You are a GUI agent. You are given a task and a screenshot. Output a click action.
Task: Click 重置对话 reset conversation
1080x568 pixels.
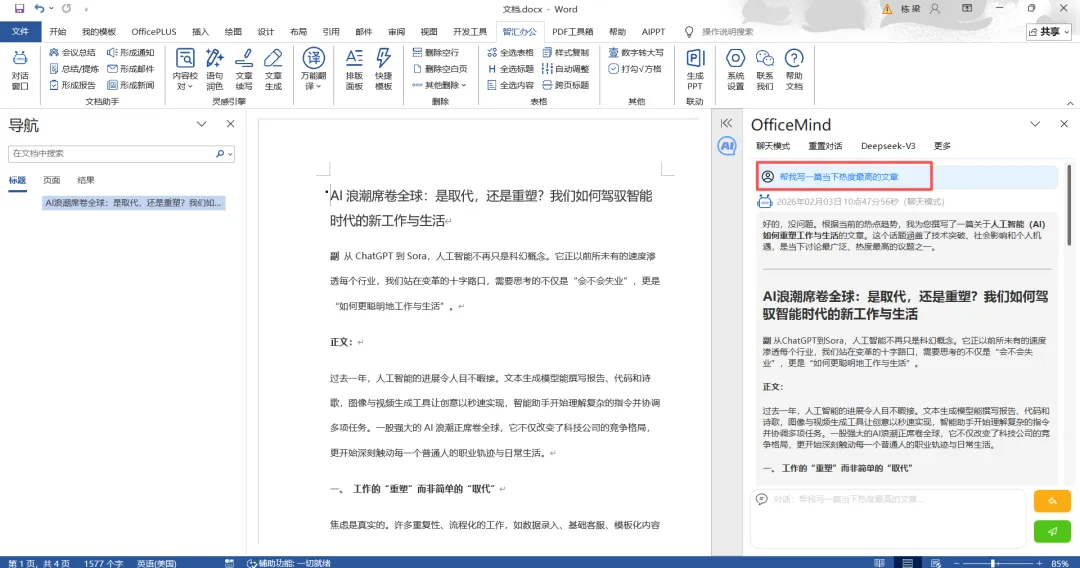tap(825, 146)
